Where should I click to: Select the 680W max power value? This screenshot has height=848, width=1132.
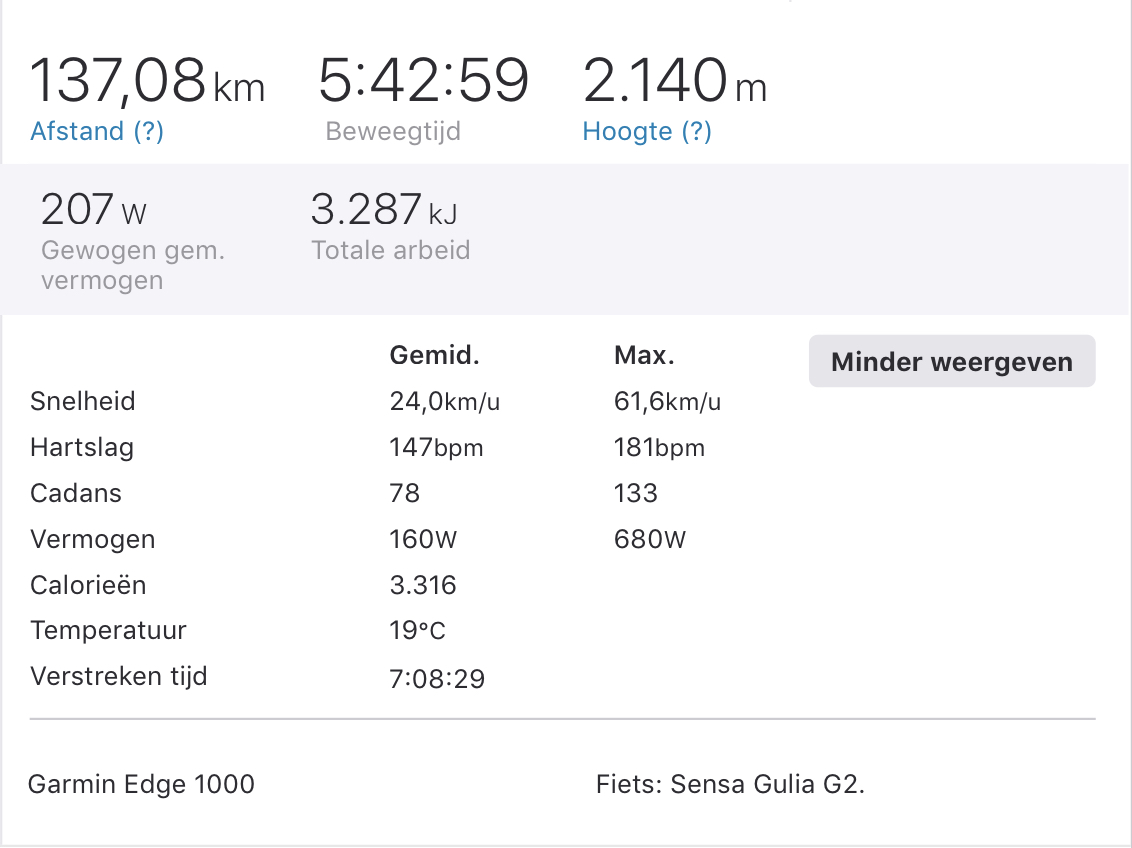[650, 540]
